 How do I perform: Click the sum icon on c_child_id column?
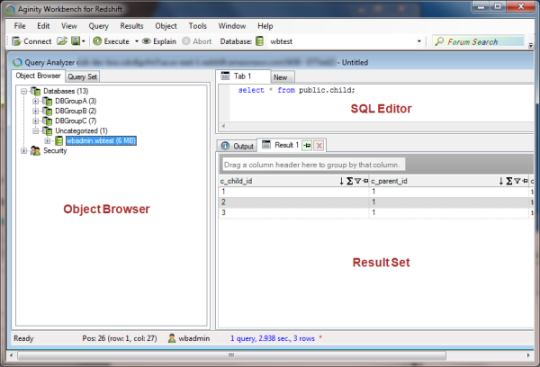click(350, 181)
